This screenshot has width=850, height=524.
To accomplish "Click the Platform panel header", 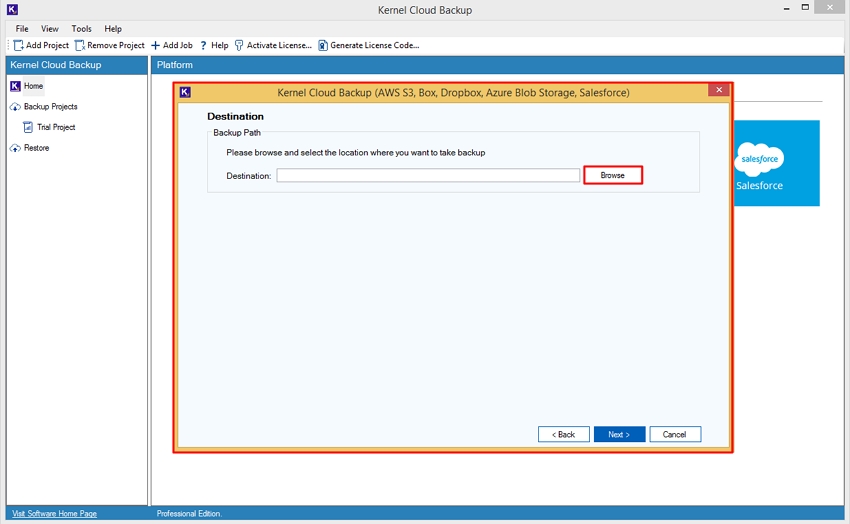I will pos(497,65).
